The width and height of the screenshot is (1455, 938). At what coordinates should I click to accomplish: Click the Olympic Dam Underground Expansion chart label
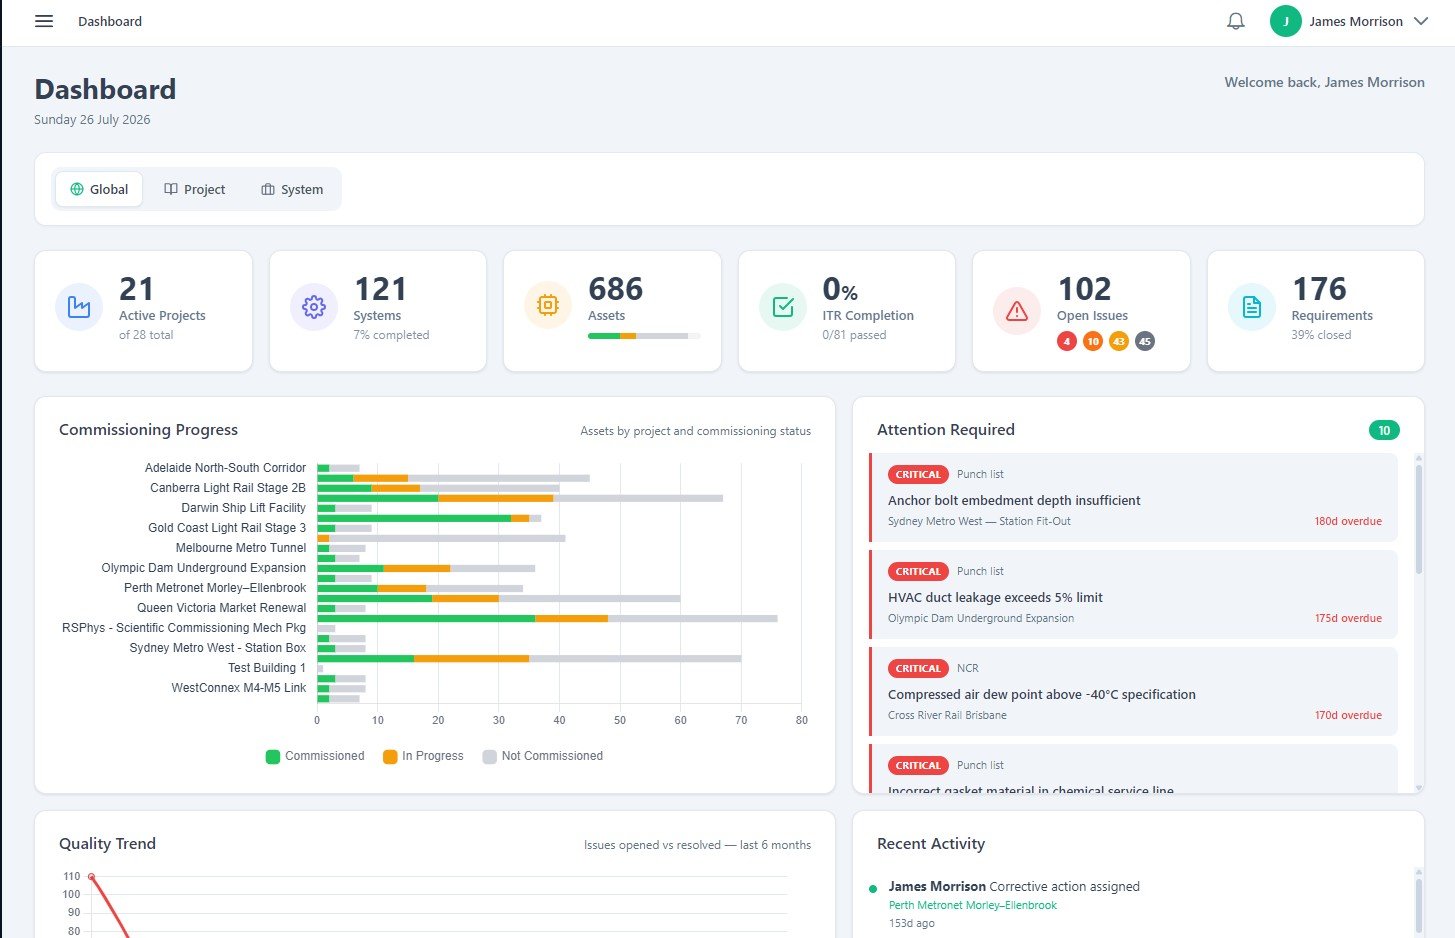tap(204, 568)
